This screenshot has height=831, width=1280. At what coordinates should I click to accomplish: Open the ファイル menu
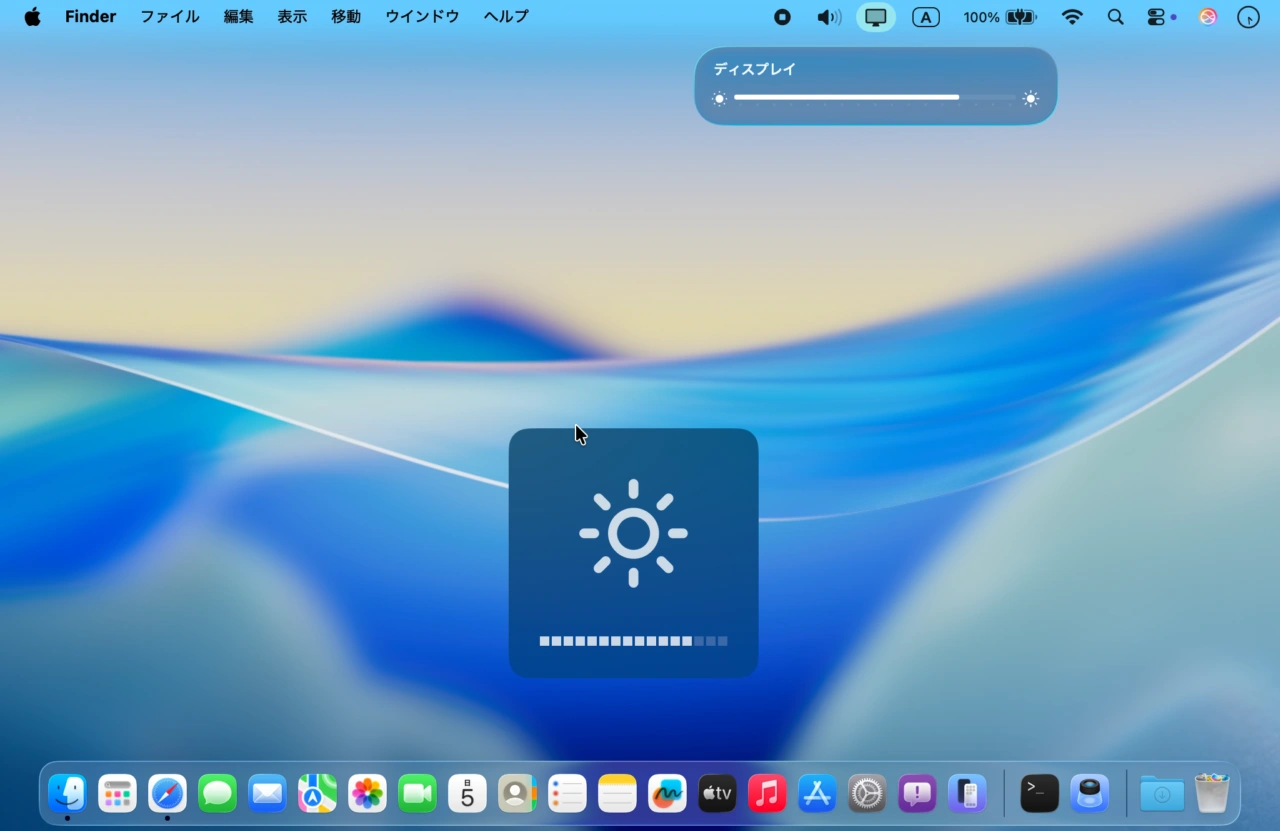tap(169, 16)
